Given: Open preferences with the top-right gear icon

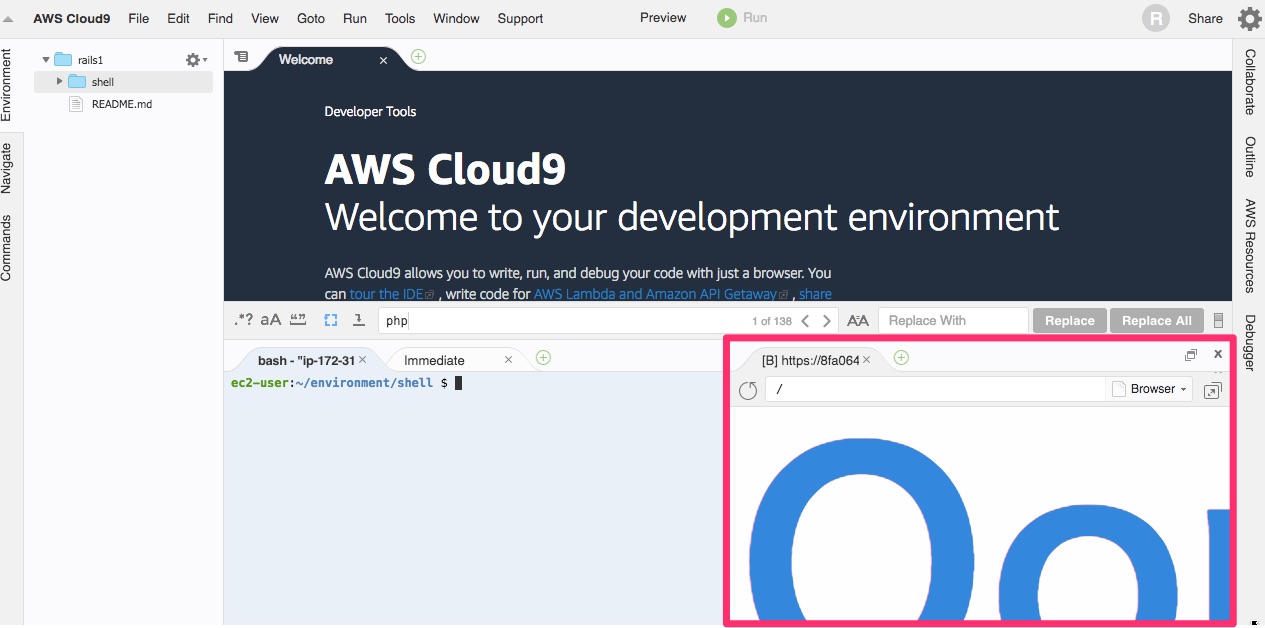Looking at the screenshot, I should 1250,18.
